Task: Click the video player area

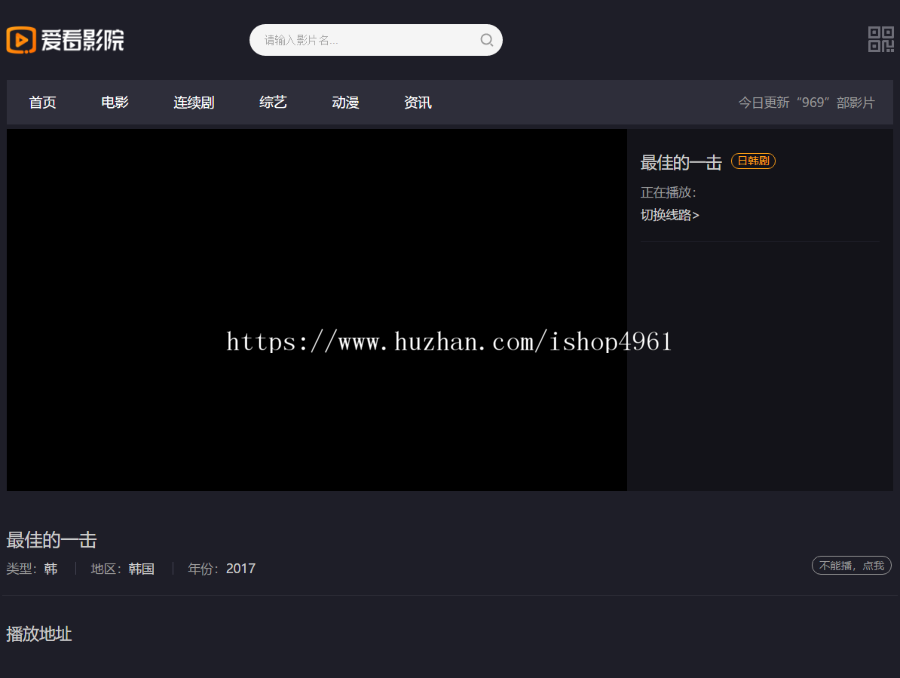Action: pos(315,310)
